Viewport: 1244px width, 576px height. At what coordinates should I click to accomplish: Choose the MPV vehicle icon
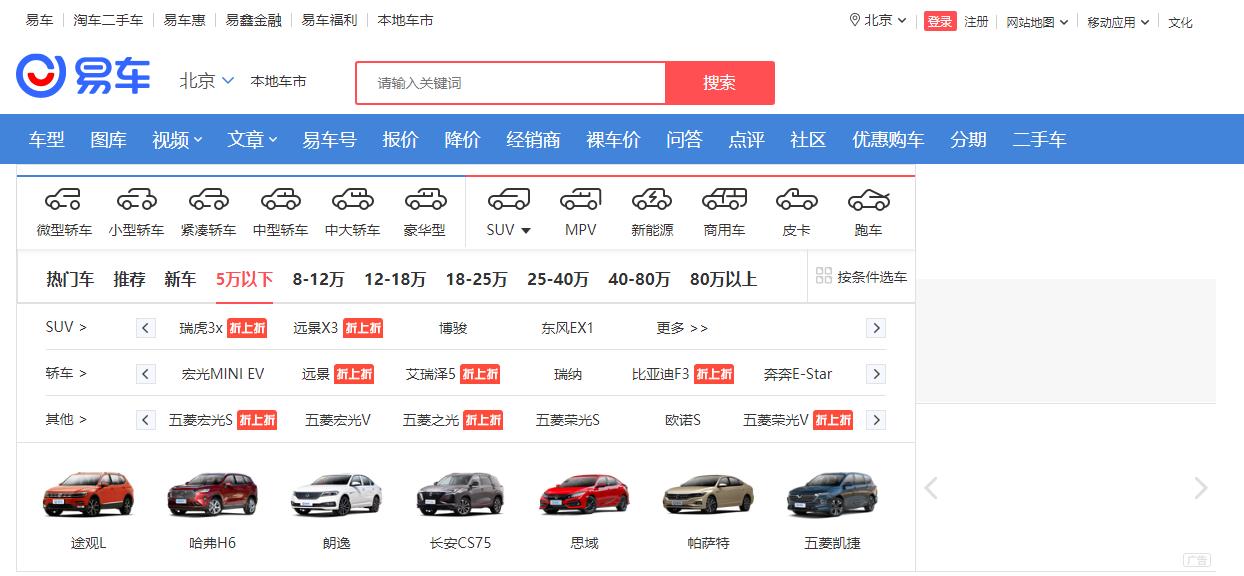tap(581, 199)
